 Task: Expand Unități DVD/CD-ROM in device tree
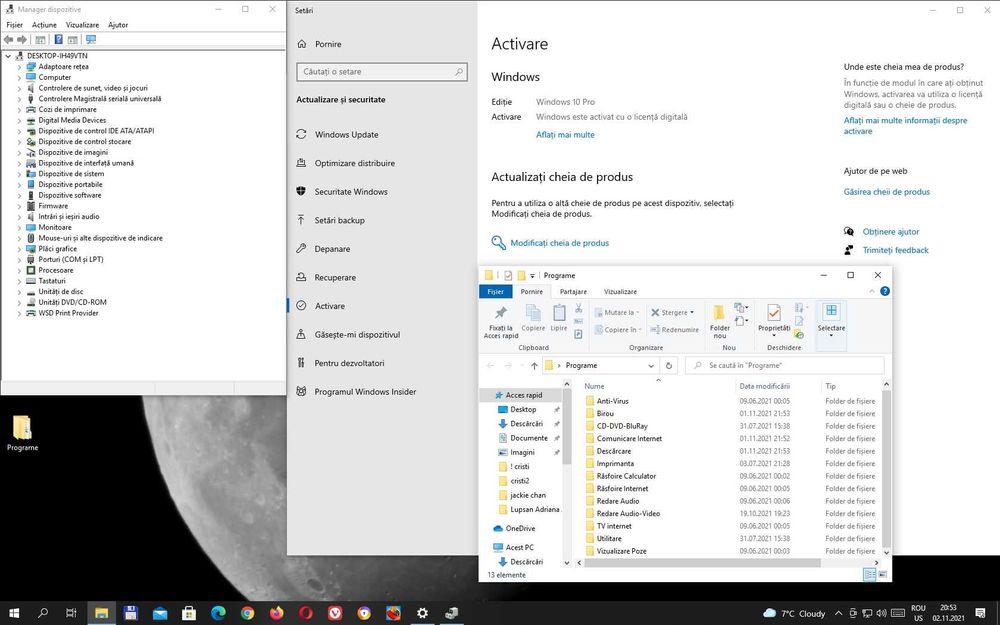pyautogui.click(x=19, y=303)
